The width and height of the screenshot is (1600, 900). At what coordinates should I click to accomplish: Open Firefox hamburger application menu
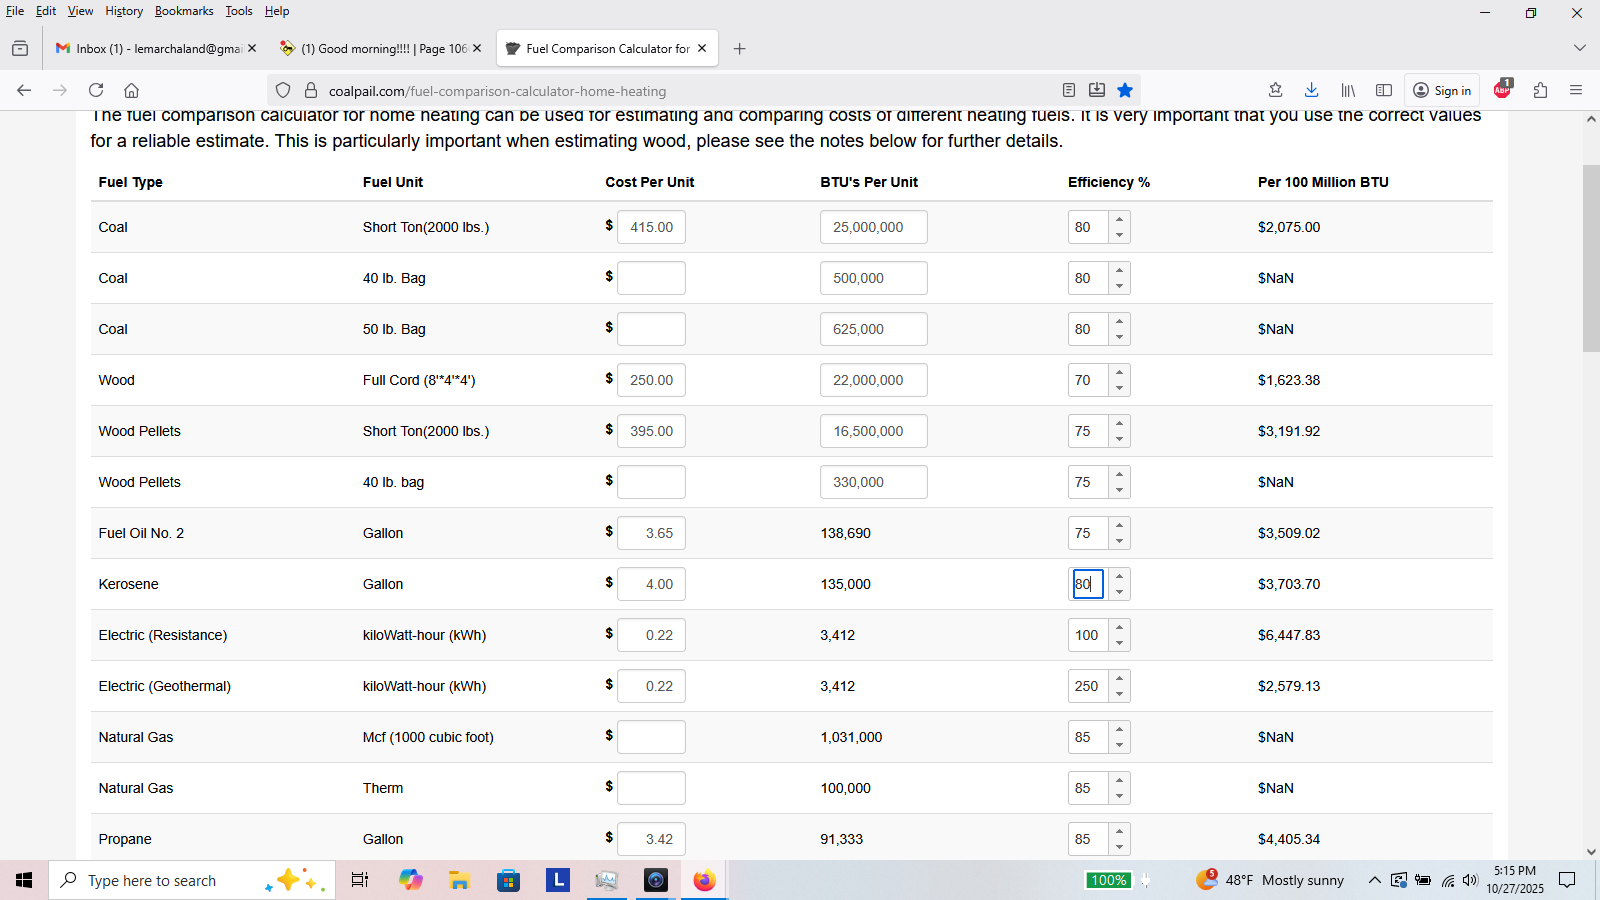(x=1576, y=90)
